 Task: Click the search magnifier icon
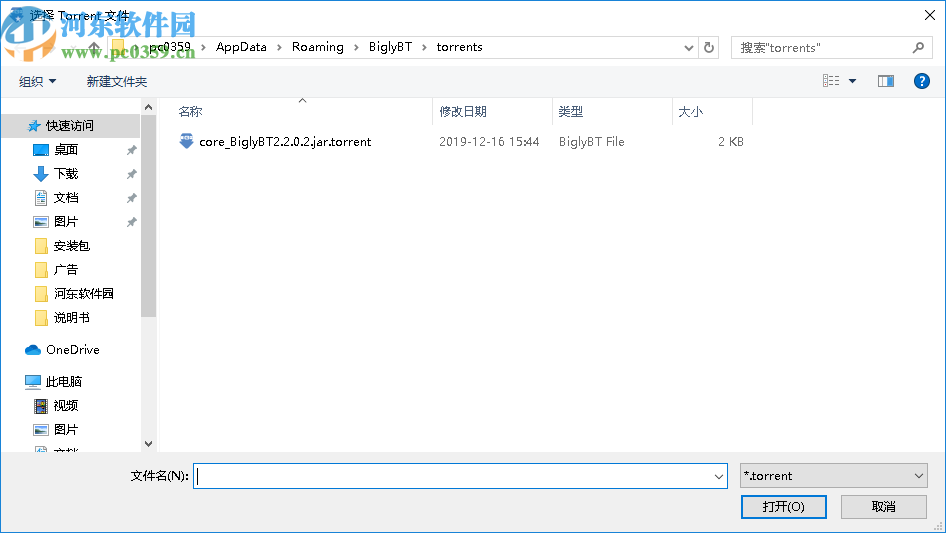click(918, 48)
